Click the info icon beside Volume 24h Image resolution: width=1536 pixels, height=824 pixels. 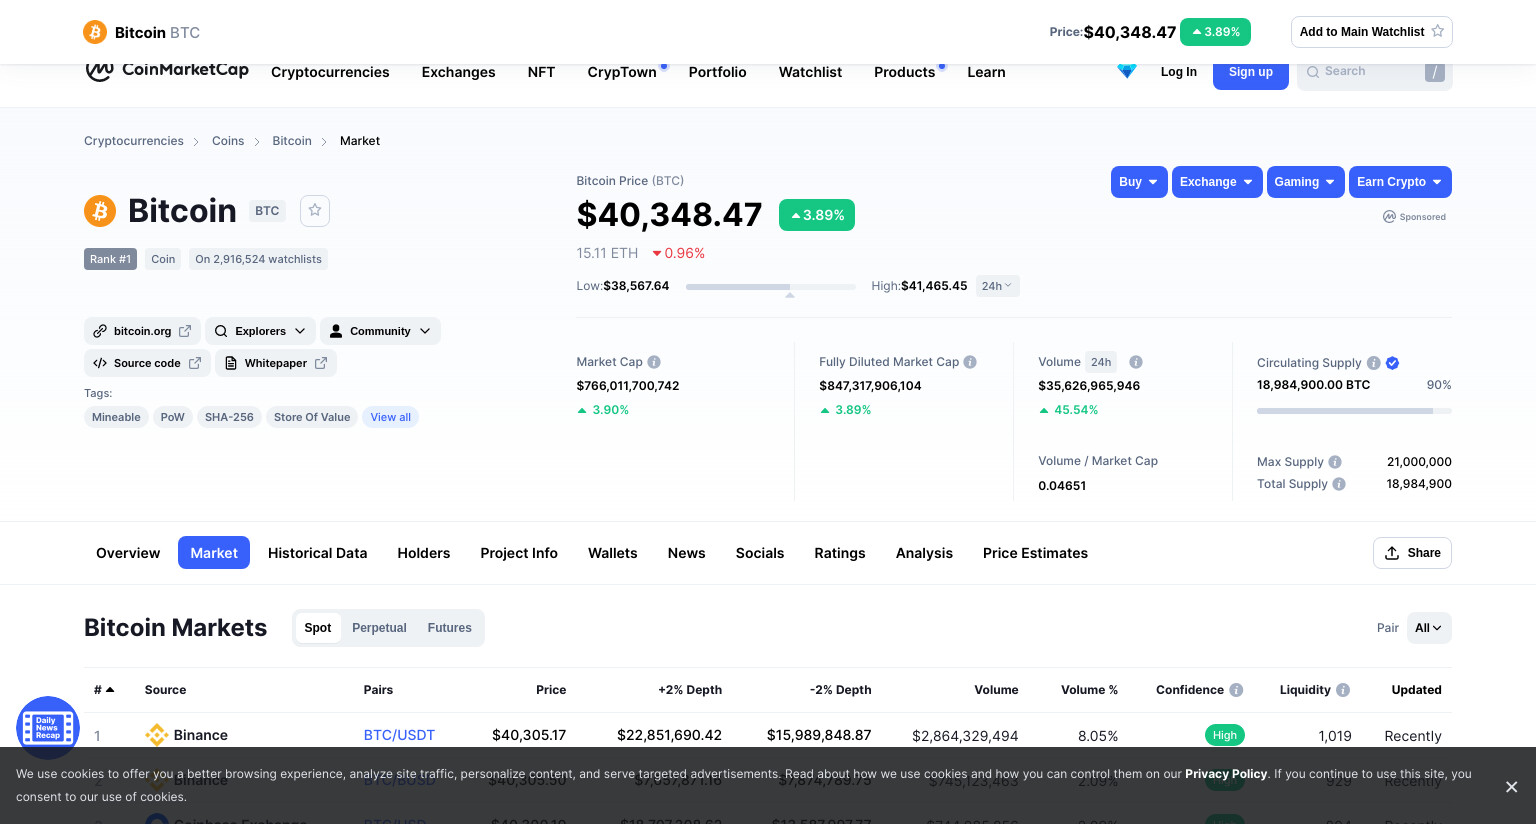[x=1136, y=362]
